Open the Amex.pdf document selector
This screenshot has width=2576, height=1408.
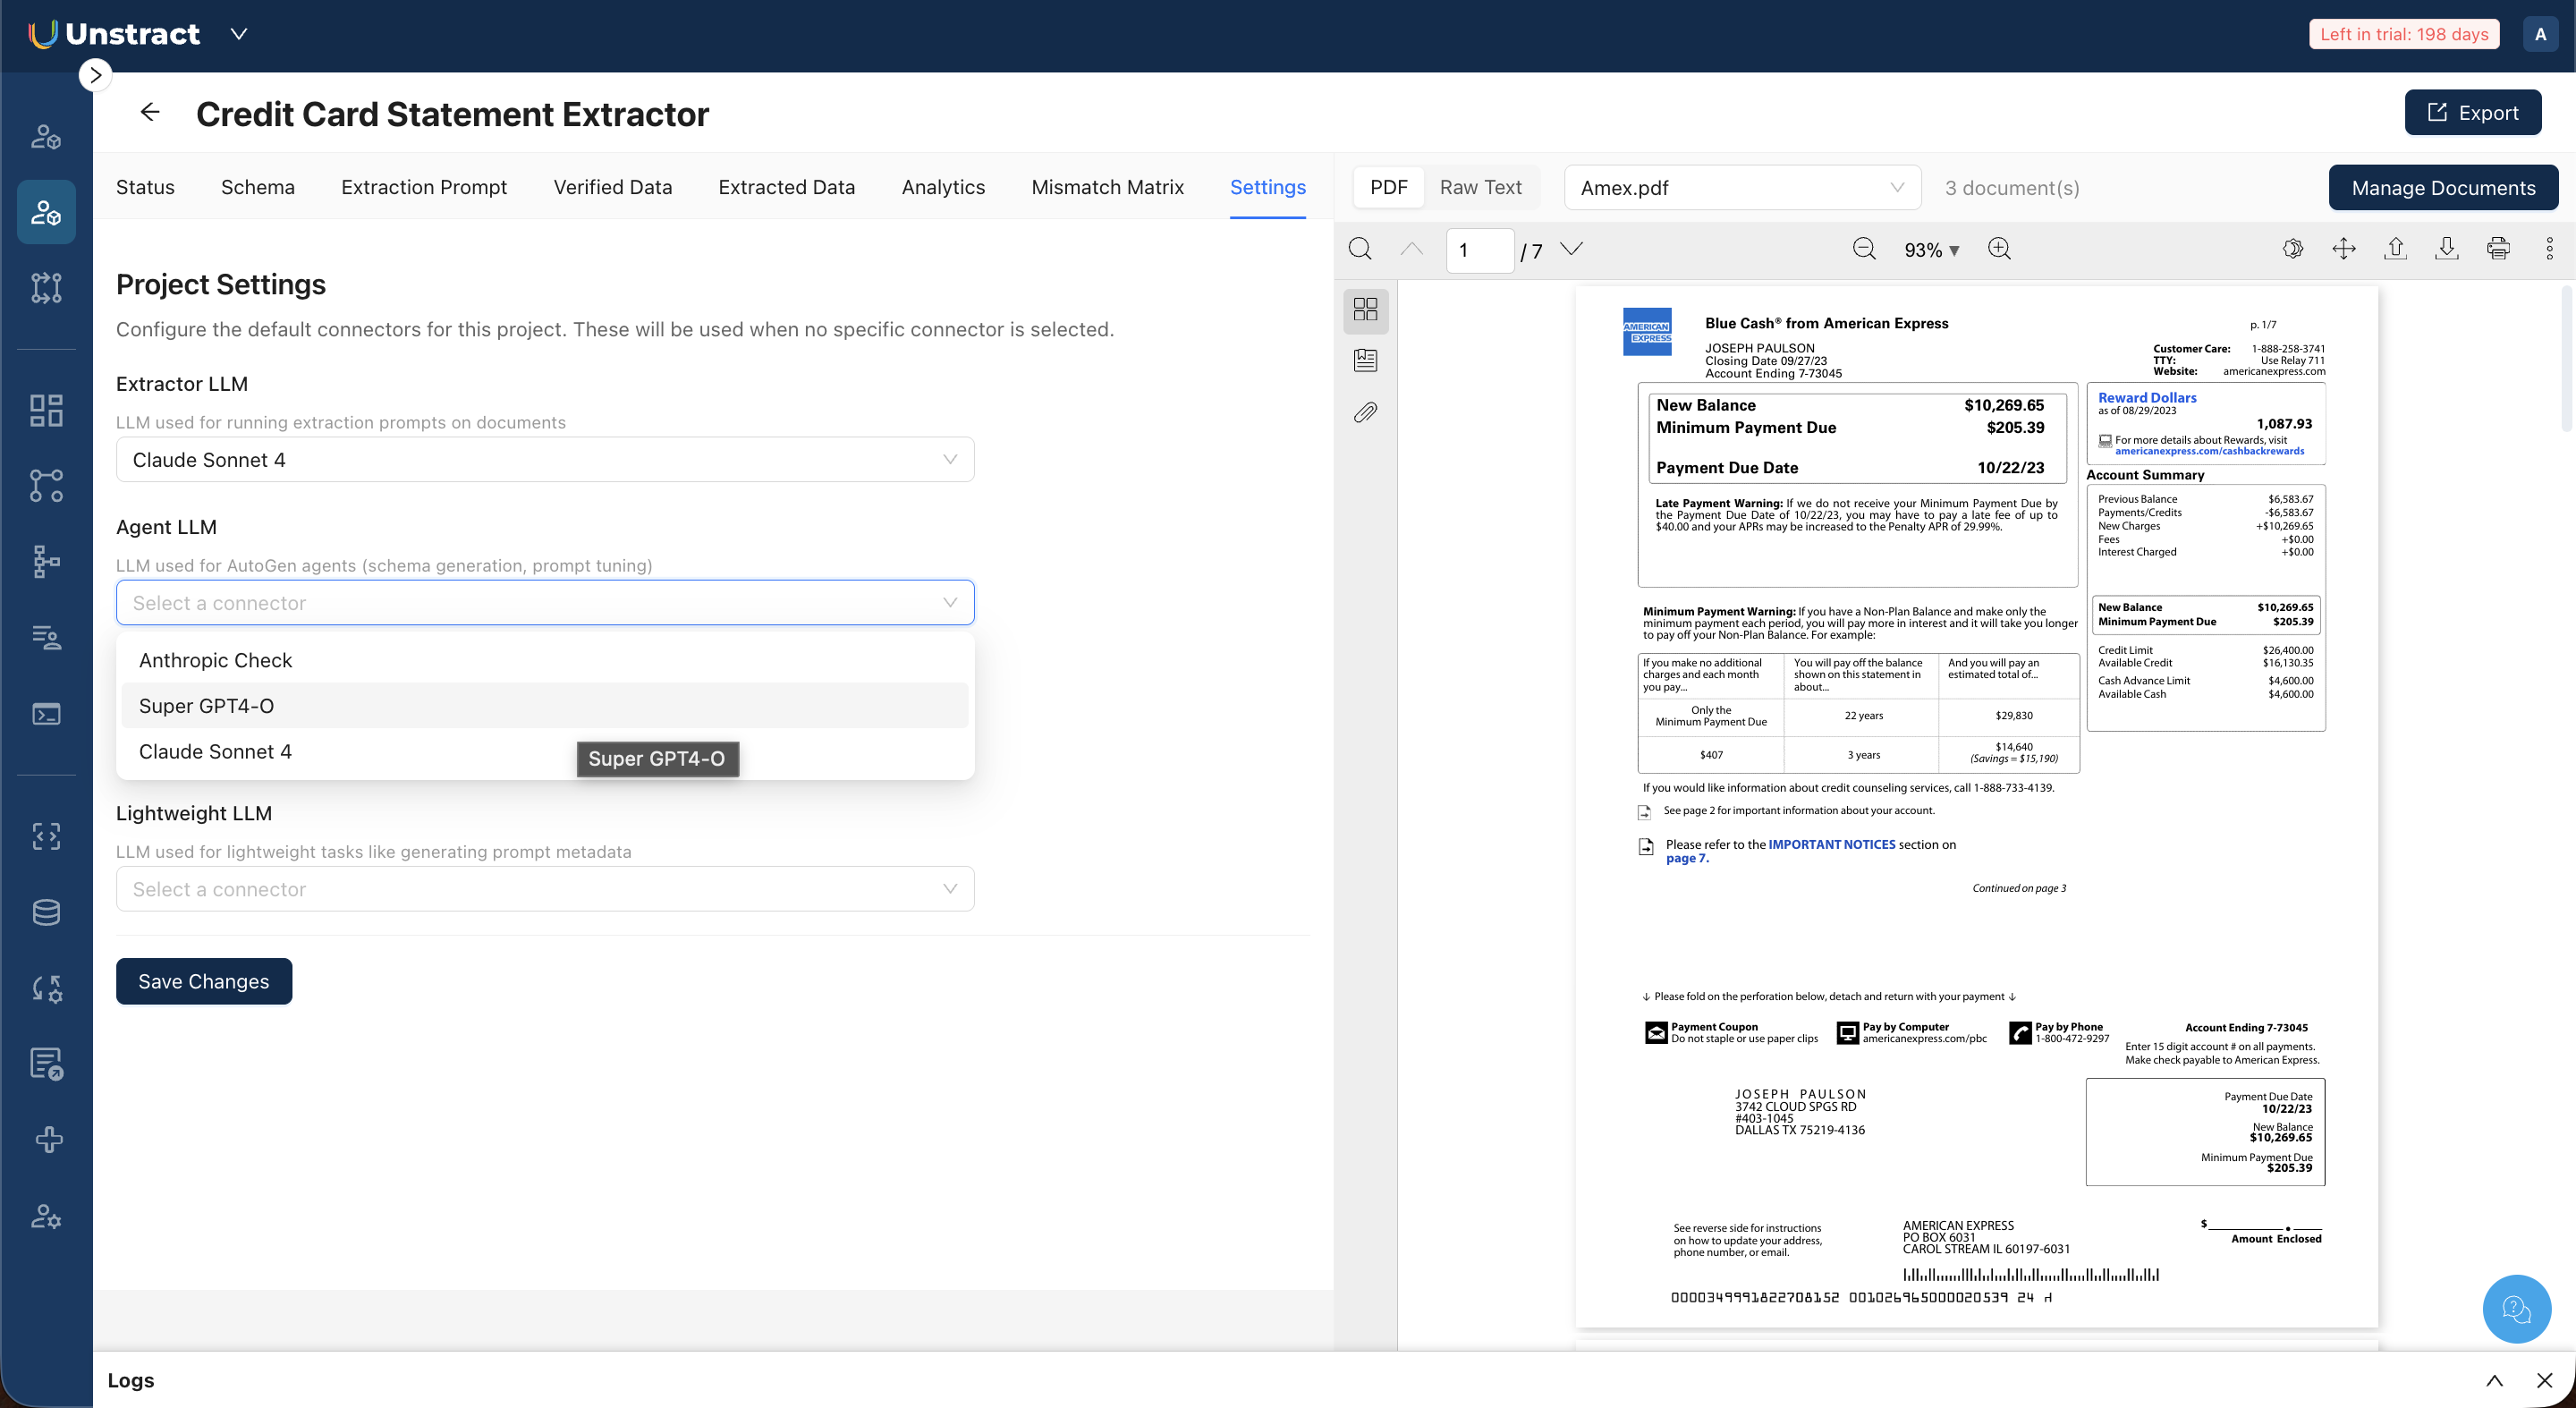click(1741, 188)
